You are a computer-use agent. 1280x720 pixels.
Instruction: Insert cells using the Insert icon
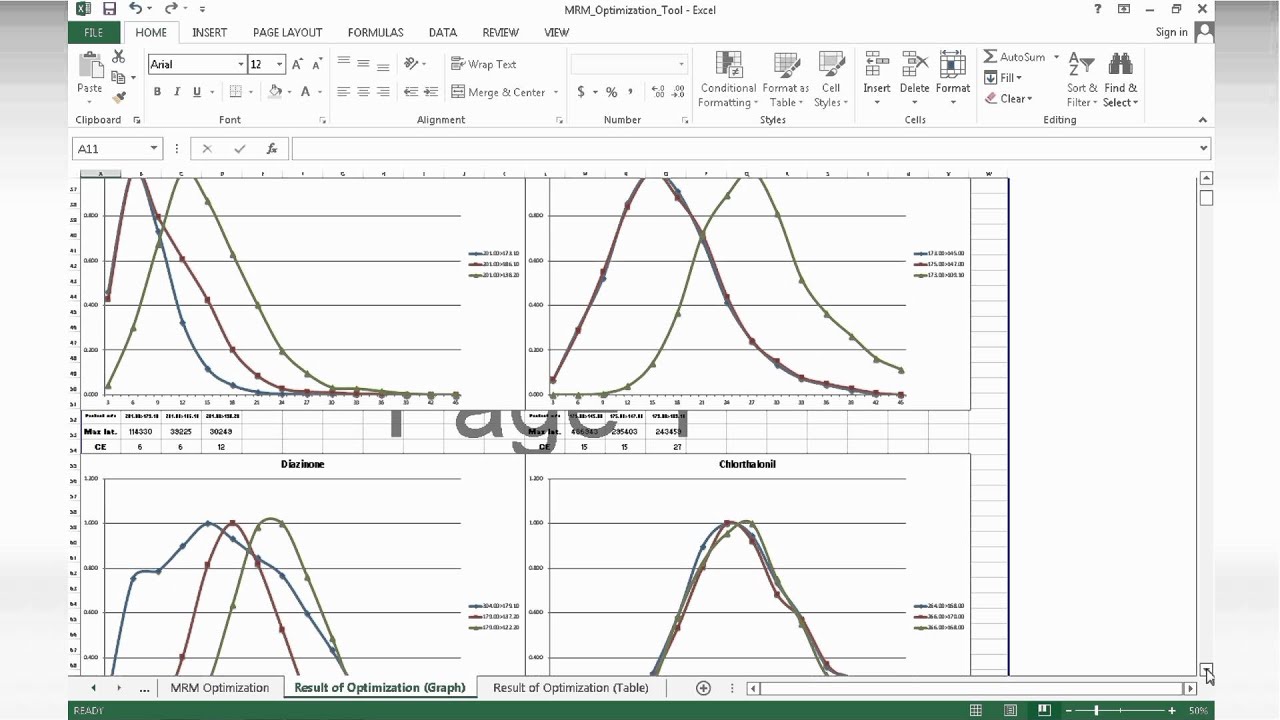(x=877, y=66)
